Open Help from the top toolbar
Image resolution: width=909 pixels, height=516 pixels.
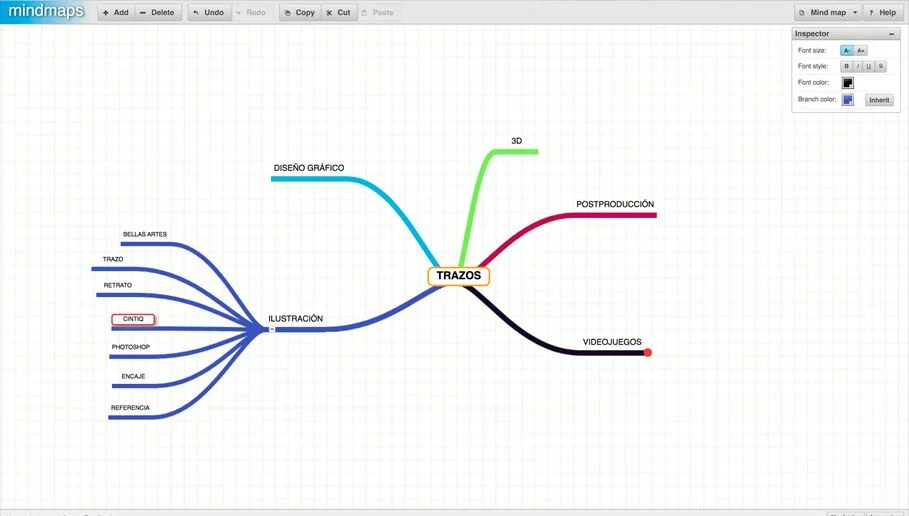coord(881,13)
